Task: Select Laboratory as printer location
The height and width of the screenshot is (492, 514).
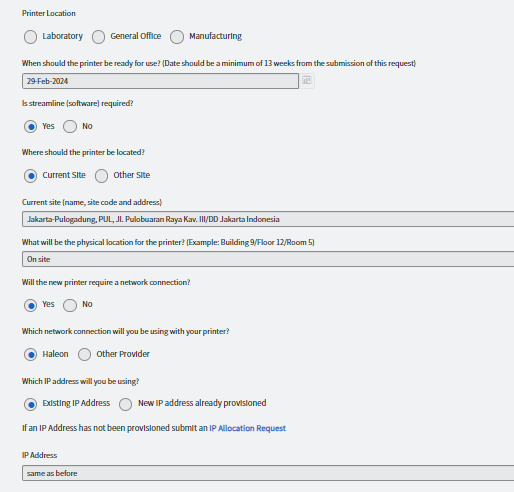Action: [x=30, y=37]
